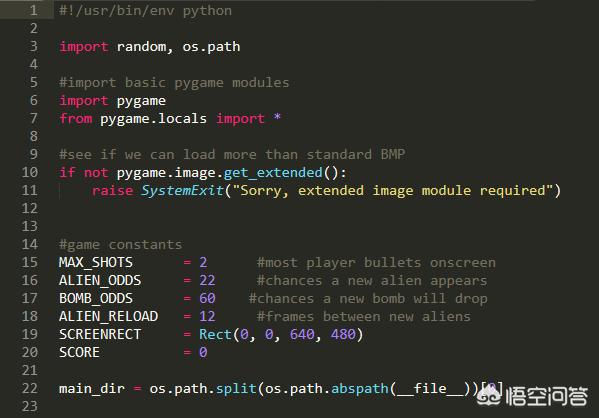Viewport: 599px width, 418px height.
Task: Click the ALIEN_RELOAD constant name
Action: point(108,316)
